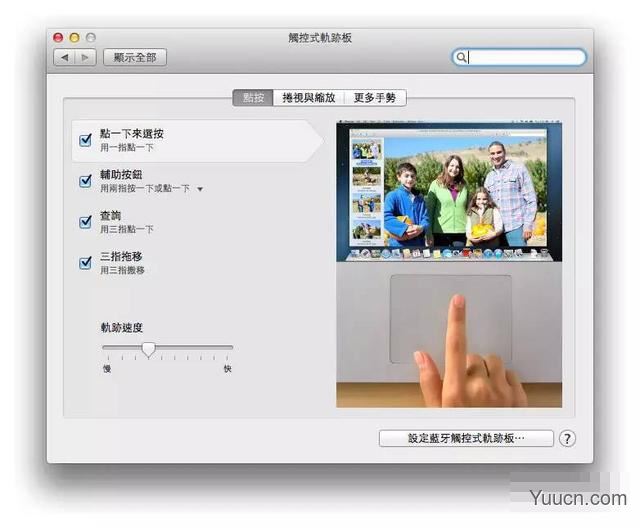Image resolution: width=640 pixels, height=528 pixels.
Task: Click the 顯示全部 button
Action: coord(135,57)
